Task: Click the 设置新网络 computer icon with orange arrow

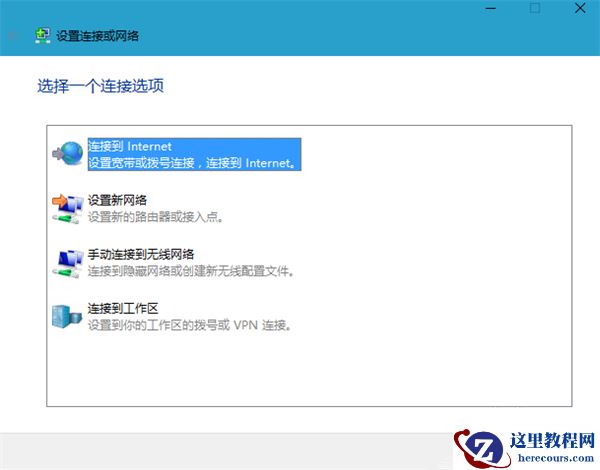Action: (x=68, y=209)
